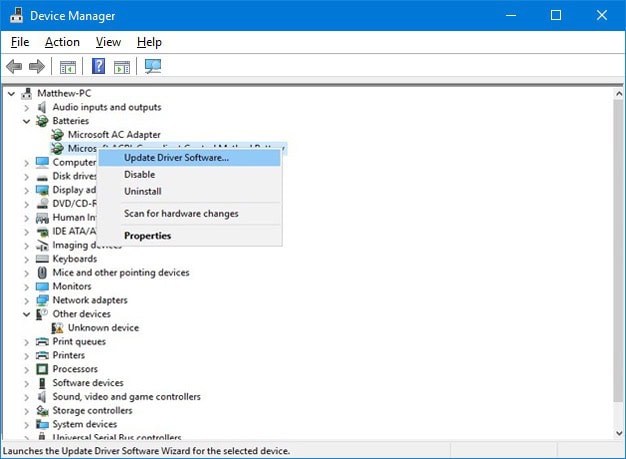Click the Back arrow toolbar icon
Image resolution: width=626 pixels, height=459 pixels.
[14, 66]
